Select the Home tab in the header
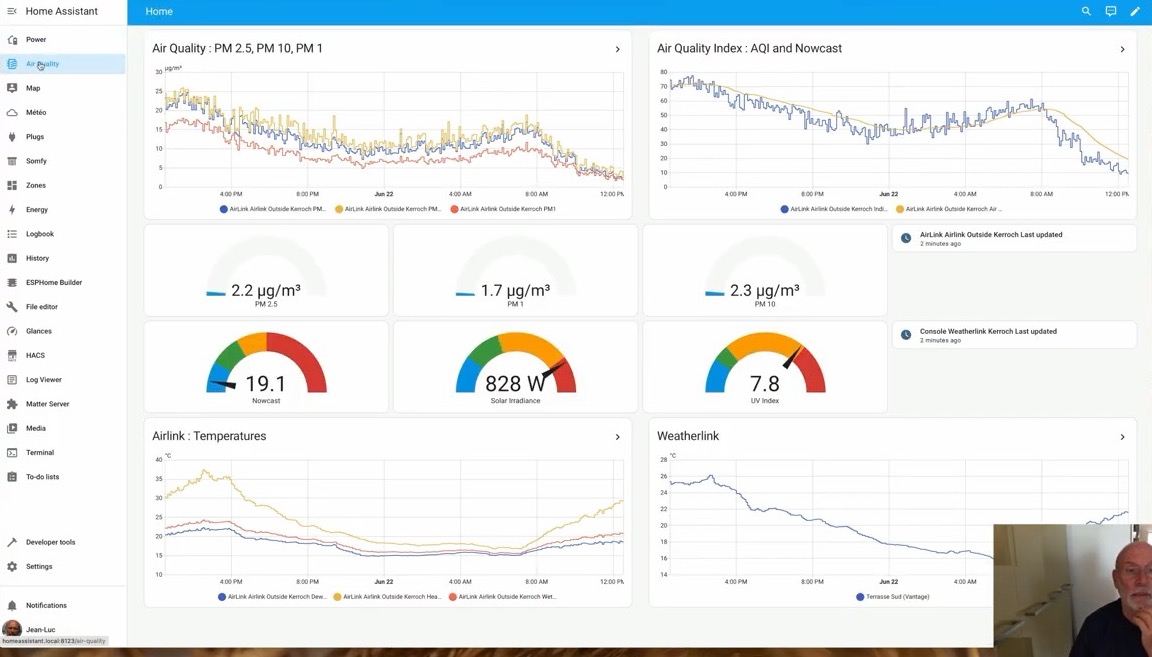Viewport: 1152px width, 657px height. coord(159,11)
